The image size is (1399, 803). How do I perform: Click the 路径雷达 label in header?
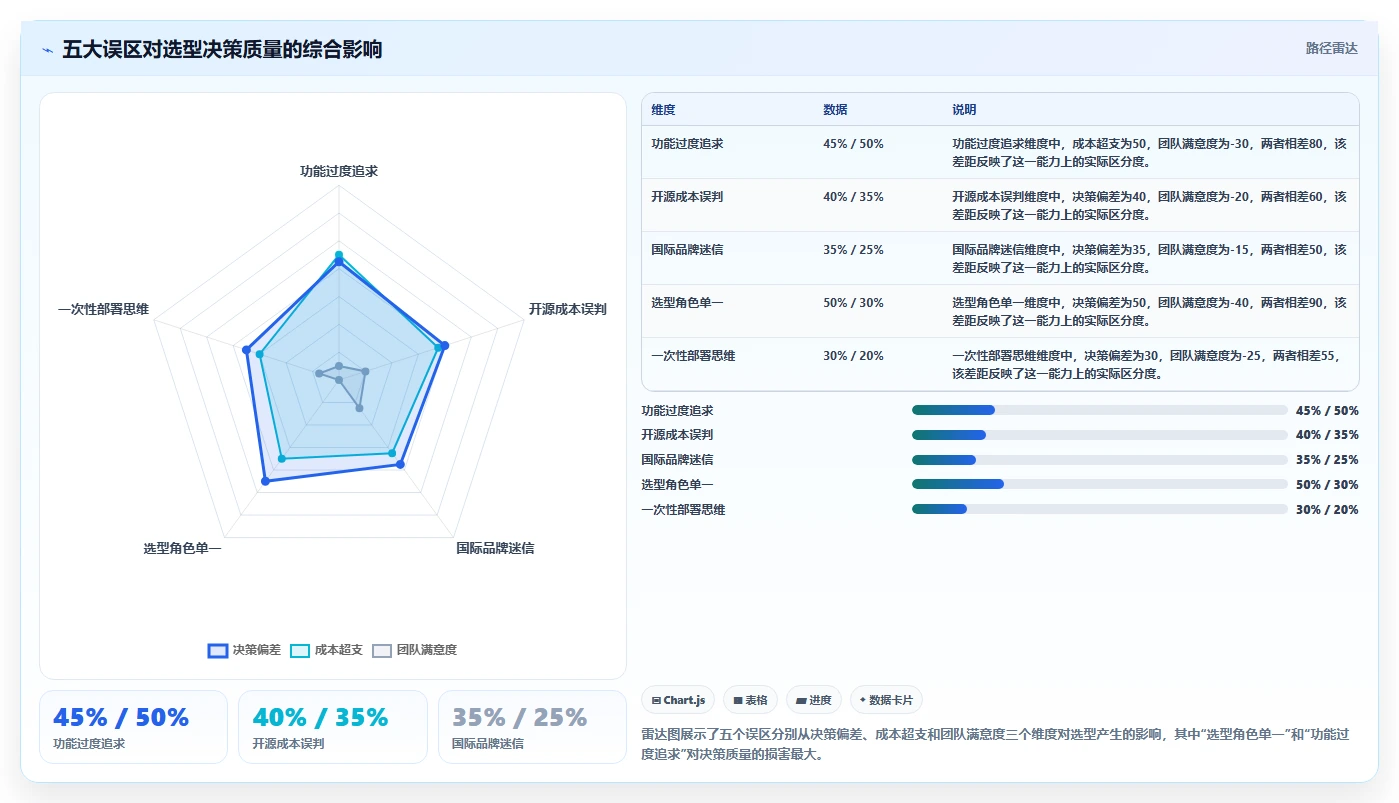point(1331,48)
